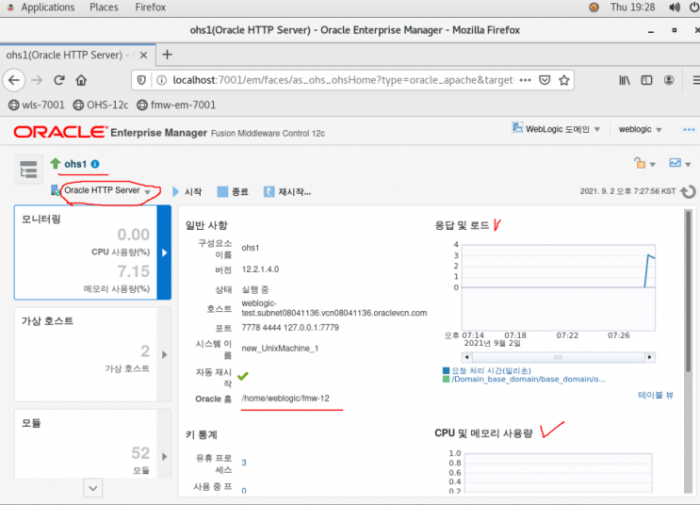The height and width of the screenshot is (505, 700).
Task: Open the OHS-12c bookmark
Action: coord(100,105)
